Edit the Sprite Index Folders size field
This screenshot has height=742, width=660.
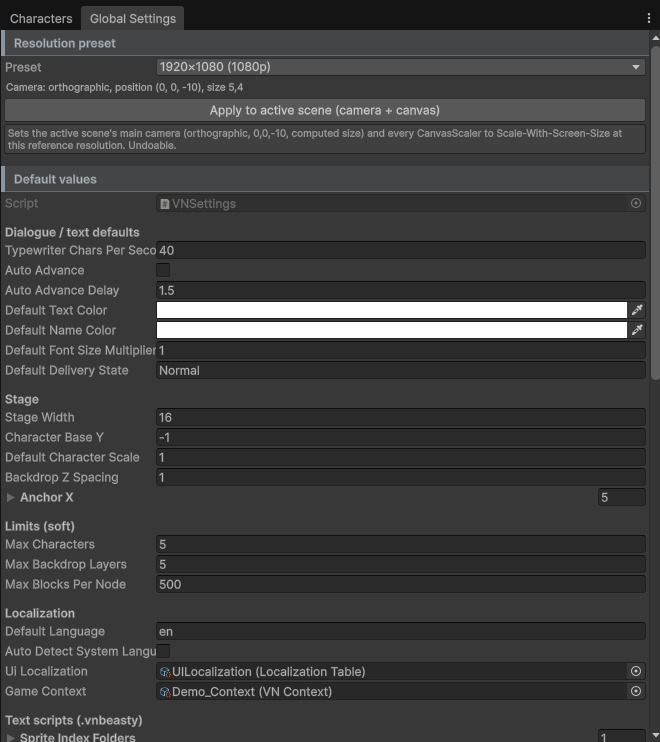[x=622, y=737]
